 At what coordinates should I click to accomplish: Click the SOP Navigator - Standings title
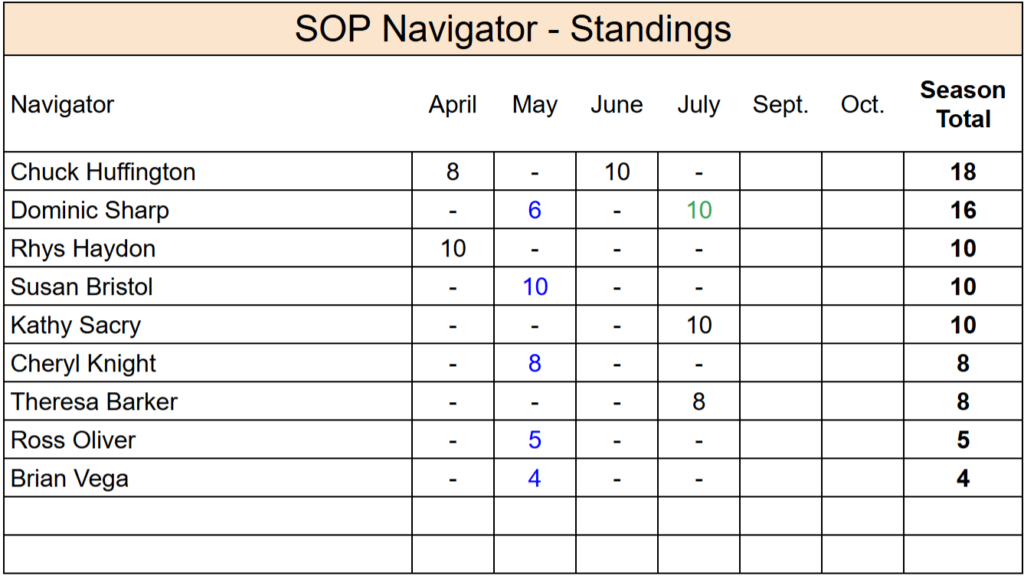tap(513, 29)
